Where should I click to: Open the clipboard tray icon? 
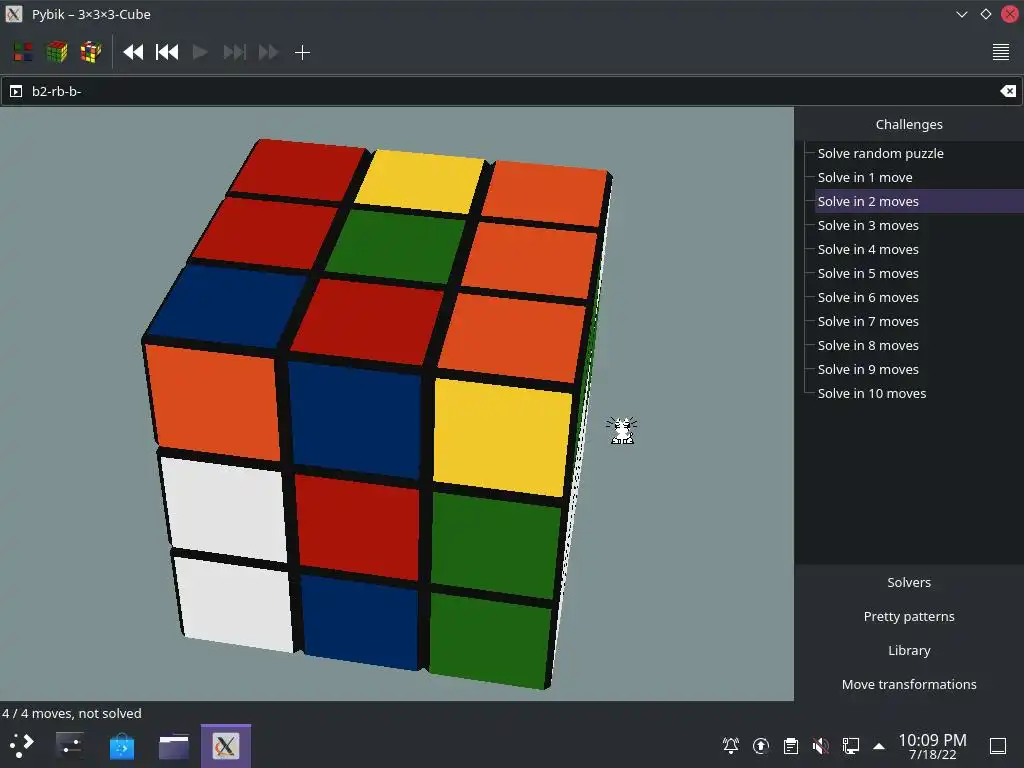(791, 746)
